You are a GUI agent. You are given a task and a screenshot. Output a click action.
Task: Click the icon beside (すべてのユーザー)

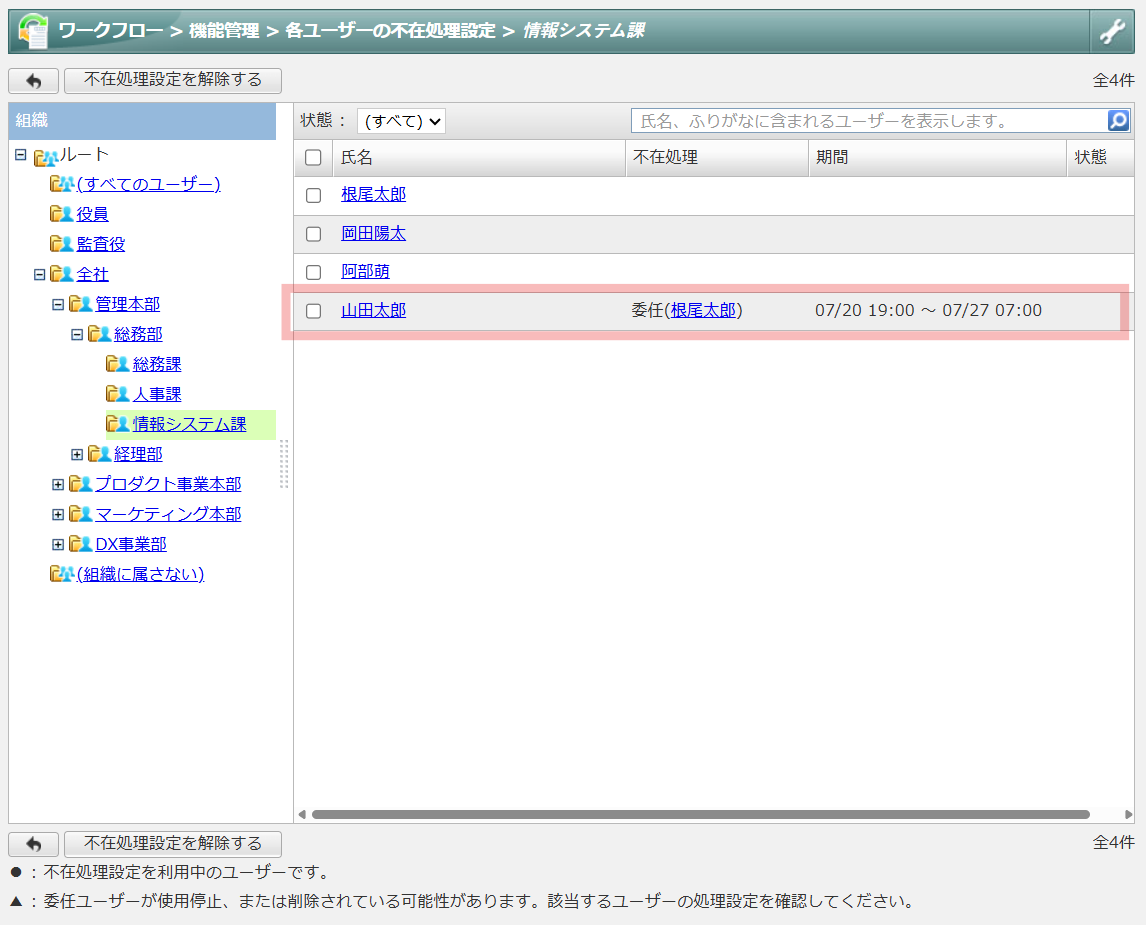pyautogui.click(x=62, y=183)
